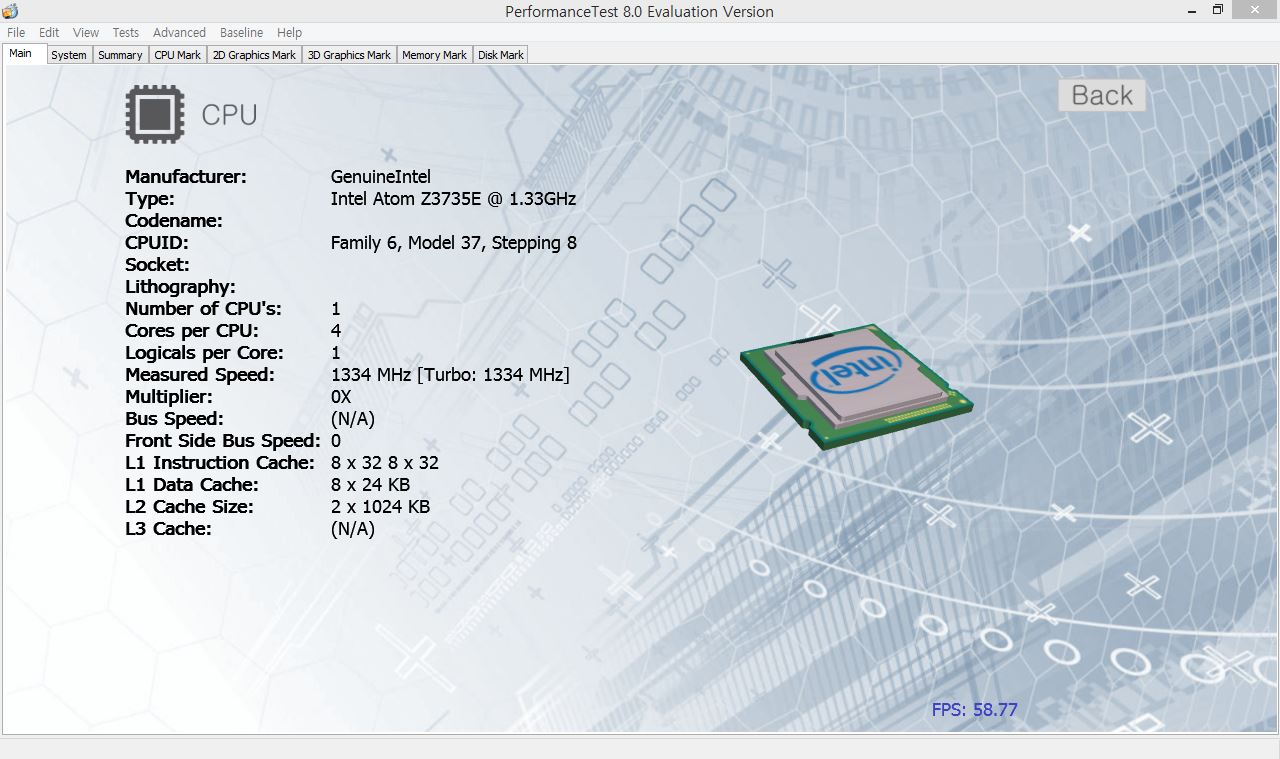Click the Lithography: label
Screen dimensions: 1280x759
[x=181, y=287]
